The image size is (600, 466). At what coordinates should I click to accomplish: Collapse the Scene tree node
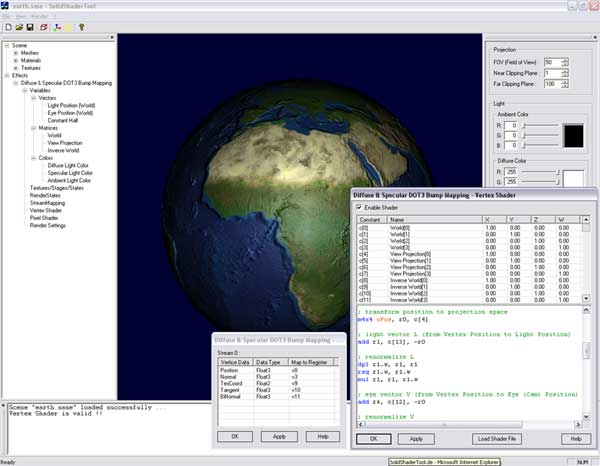[x=7, y=45]
